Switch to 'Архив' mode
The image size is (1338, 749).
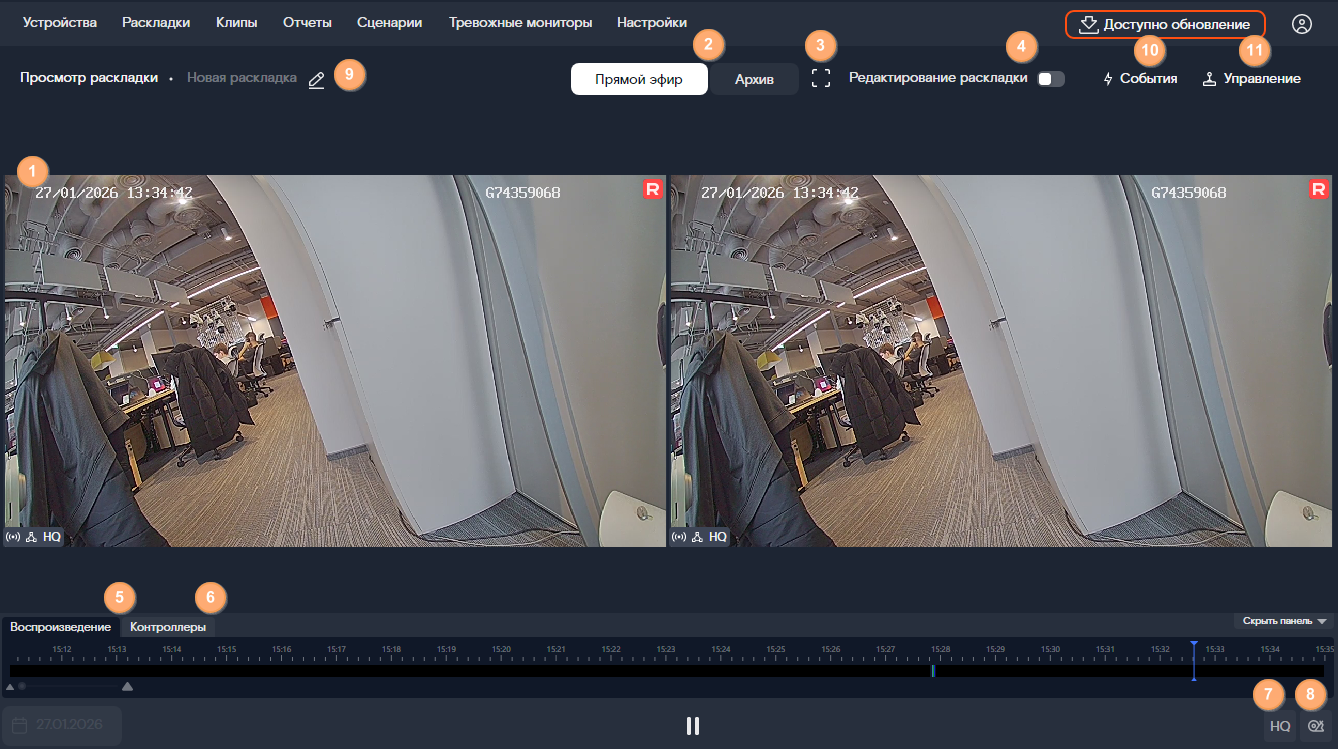tap(754, 79)
